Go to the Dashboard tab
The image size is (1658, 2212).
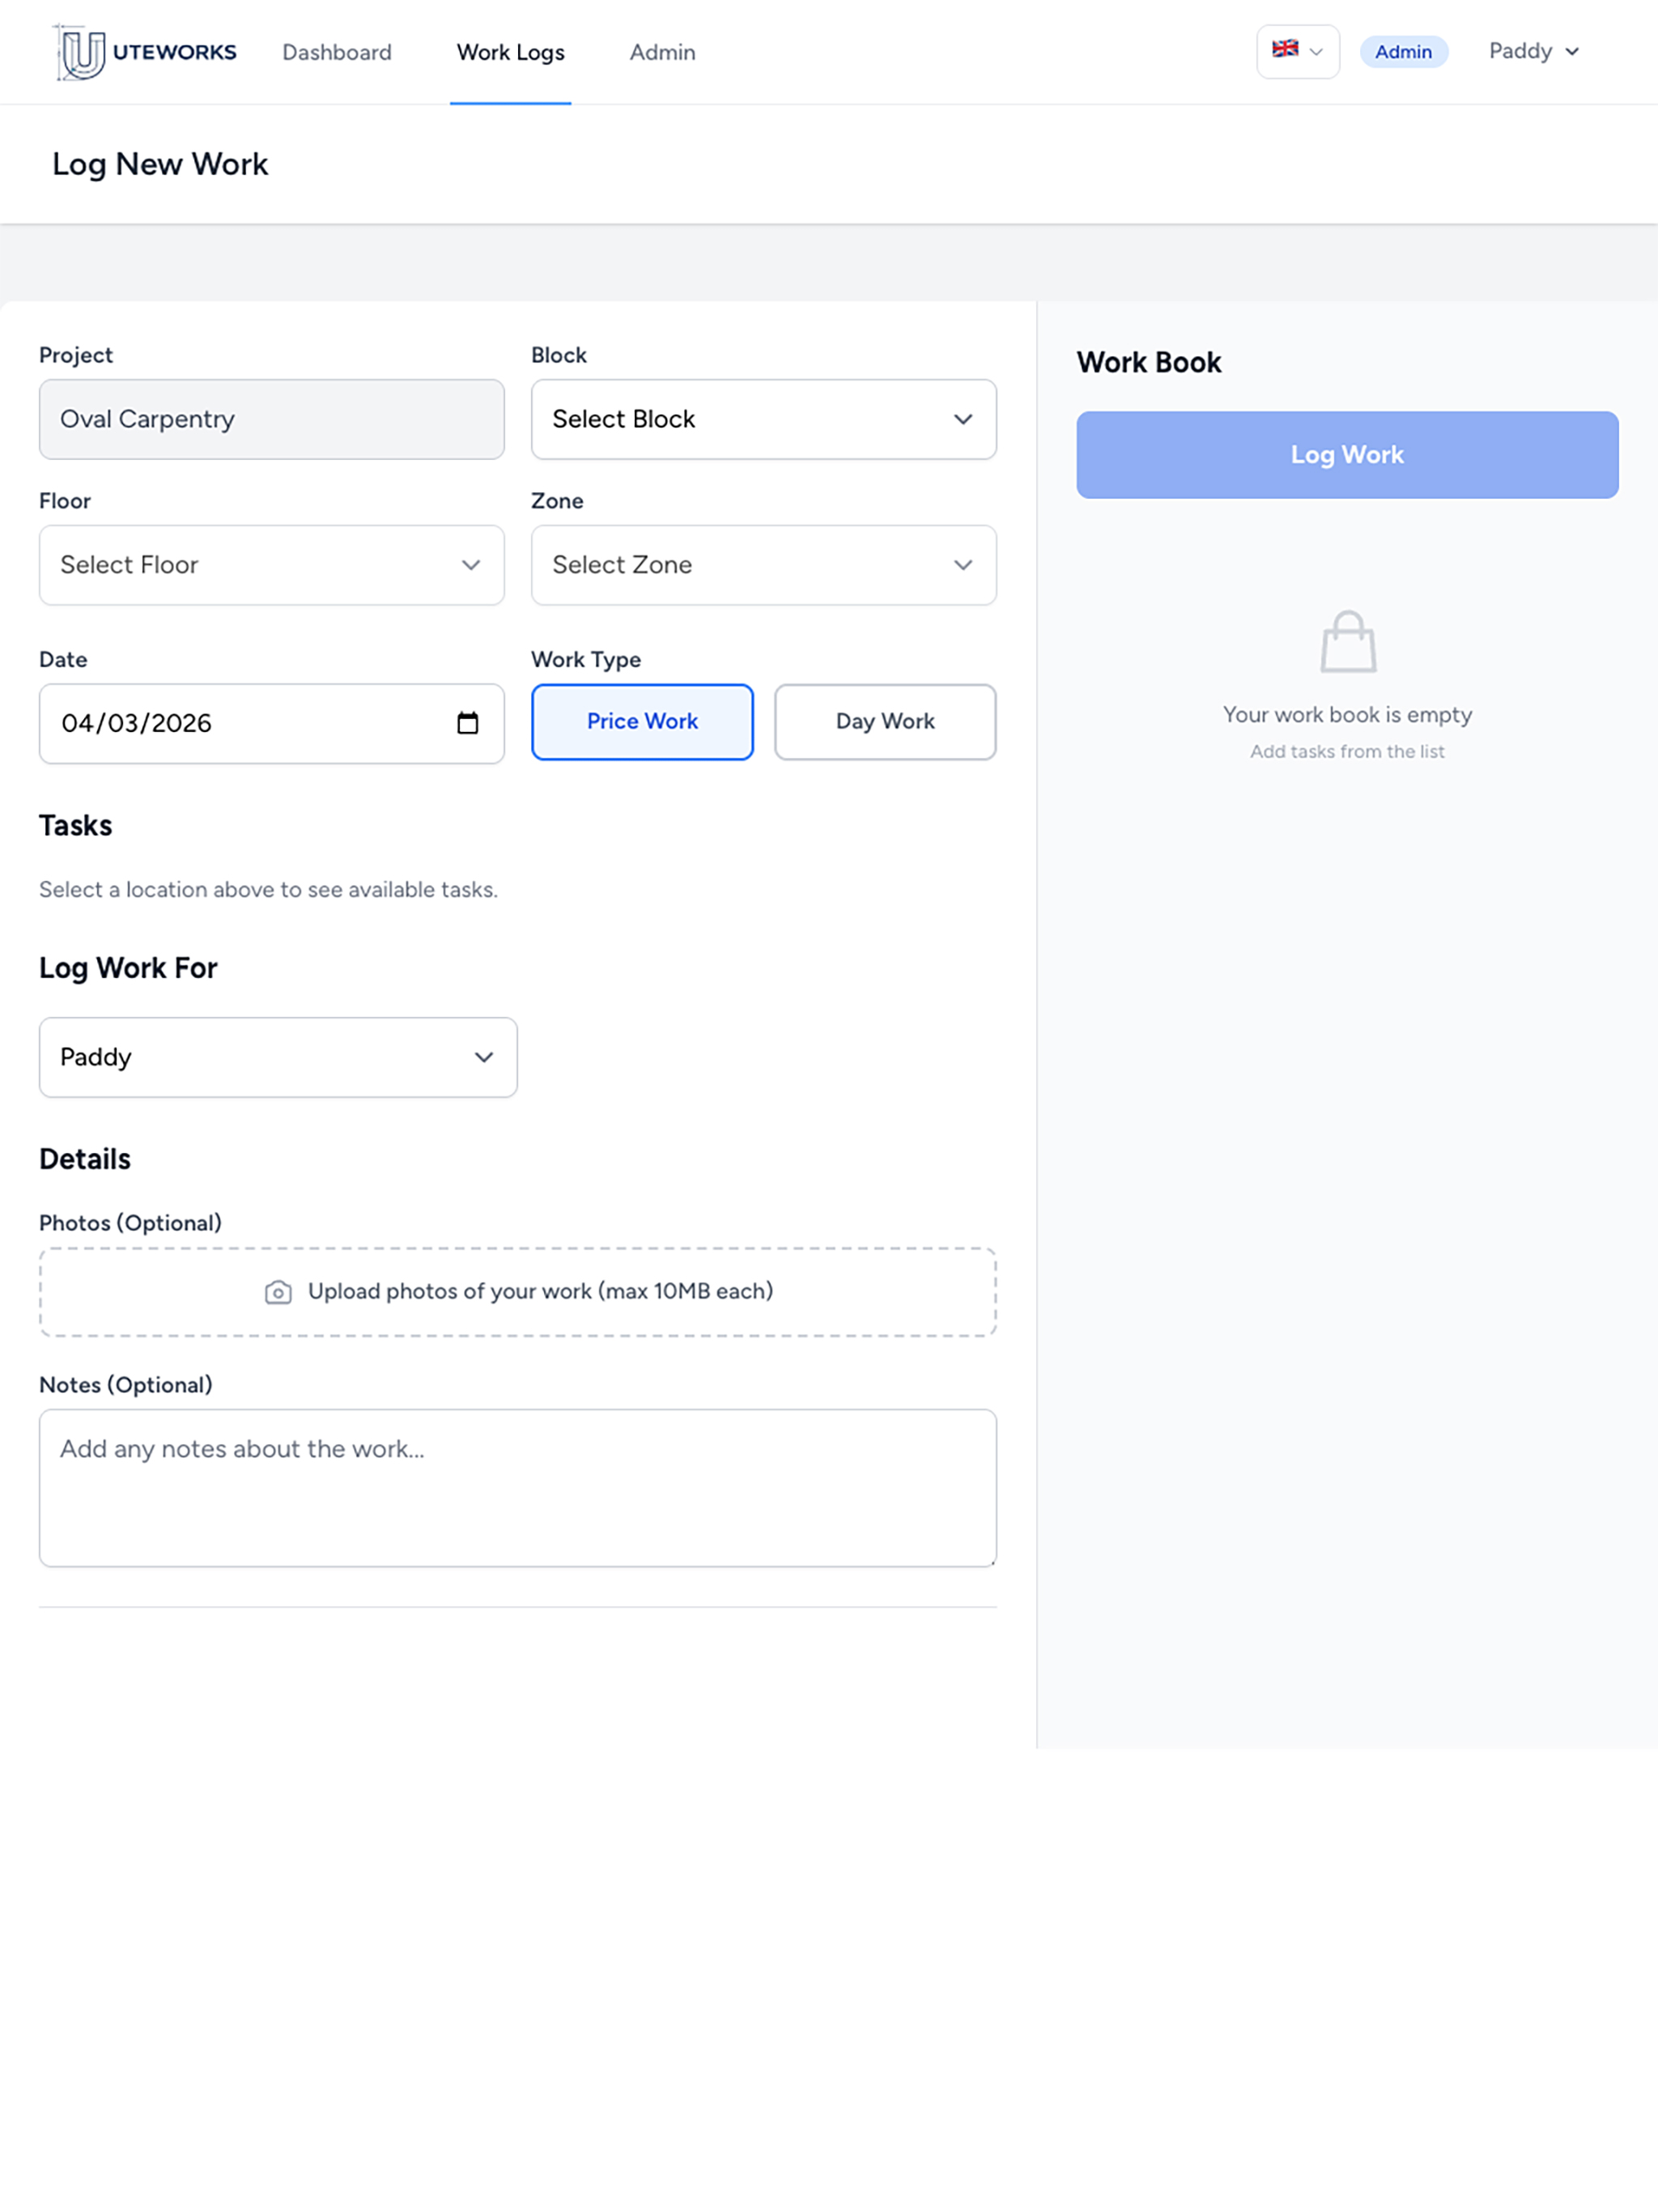tap(337, 52)
